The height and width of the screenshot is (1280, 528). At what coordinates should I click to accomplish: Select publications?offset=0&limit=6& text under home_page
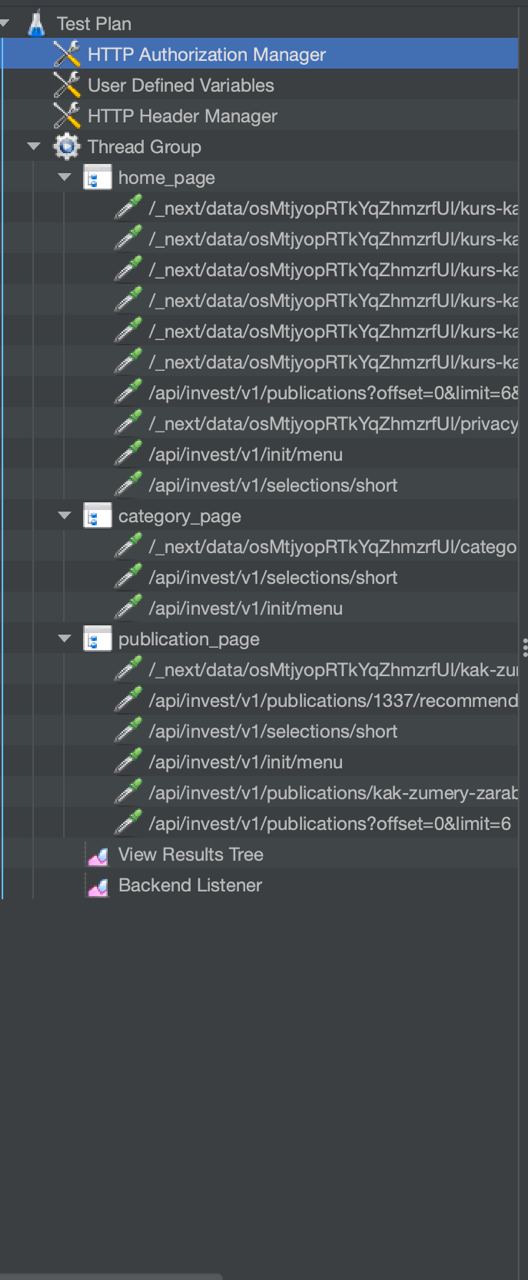point(334,393)
